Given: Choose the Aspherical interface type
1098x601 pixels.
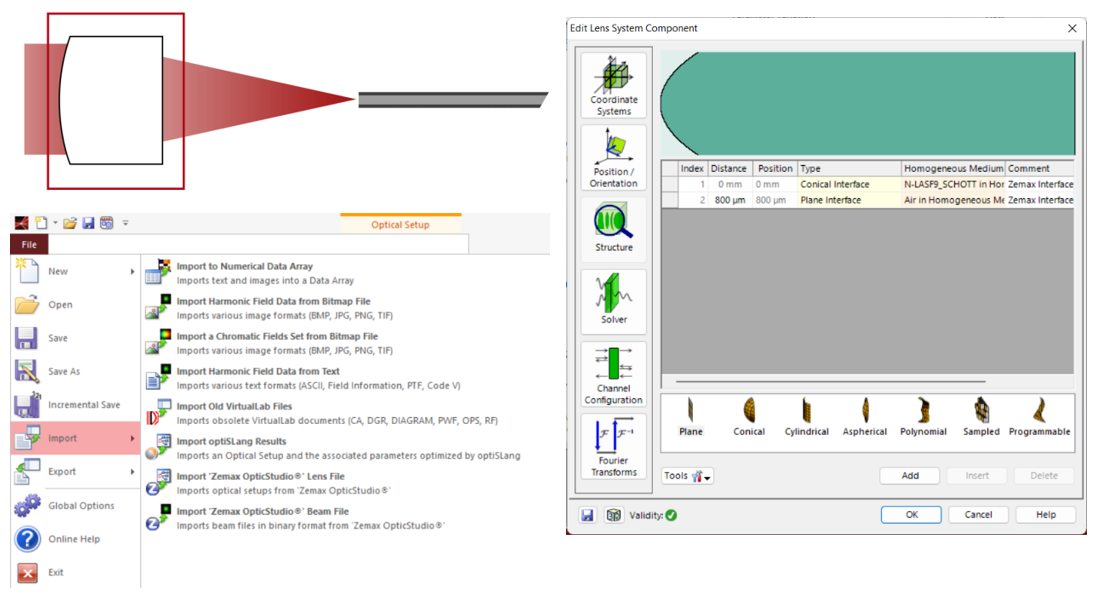Looking at the screenshot, I should (x=865, y=417).
